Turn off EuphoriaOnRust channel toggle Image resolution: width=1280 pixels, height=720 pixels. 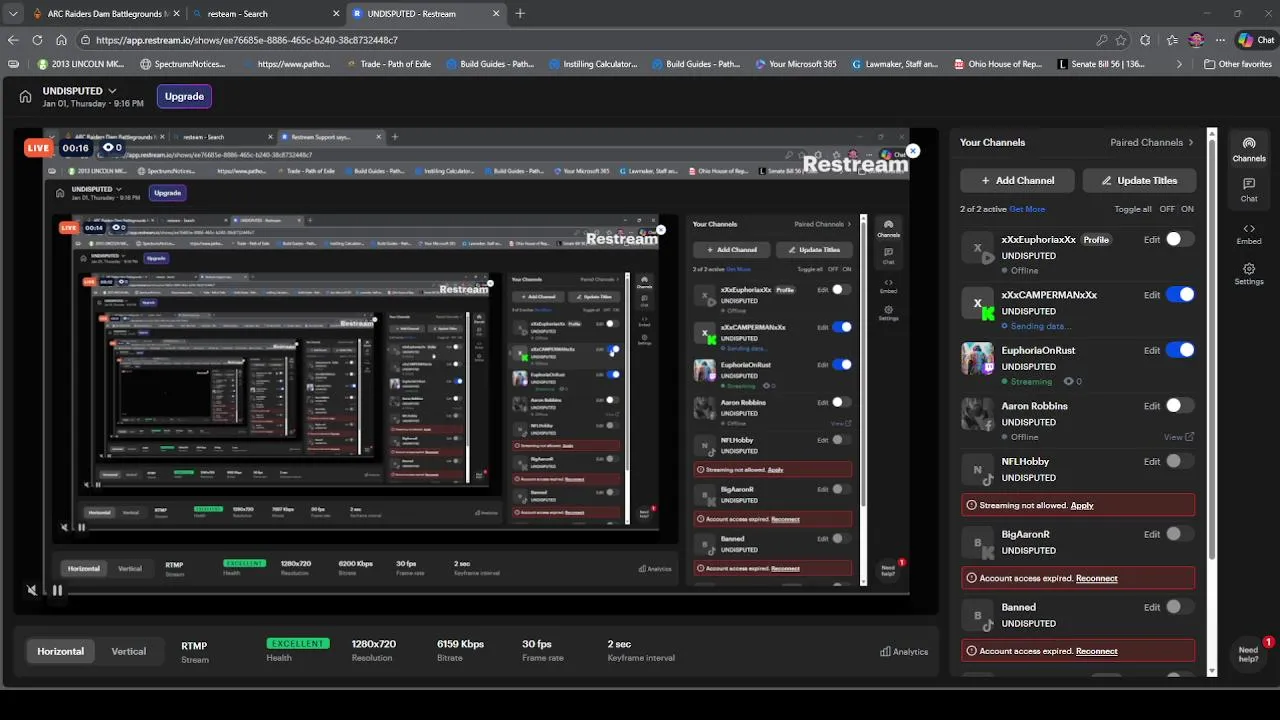pos(1180,350)
